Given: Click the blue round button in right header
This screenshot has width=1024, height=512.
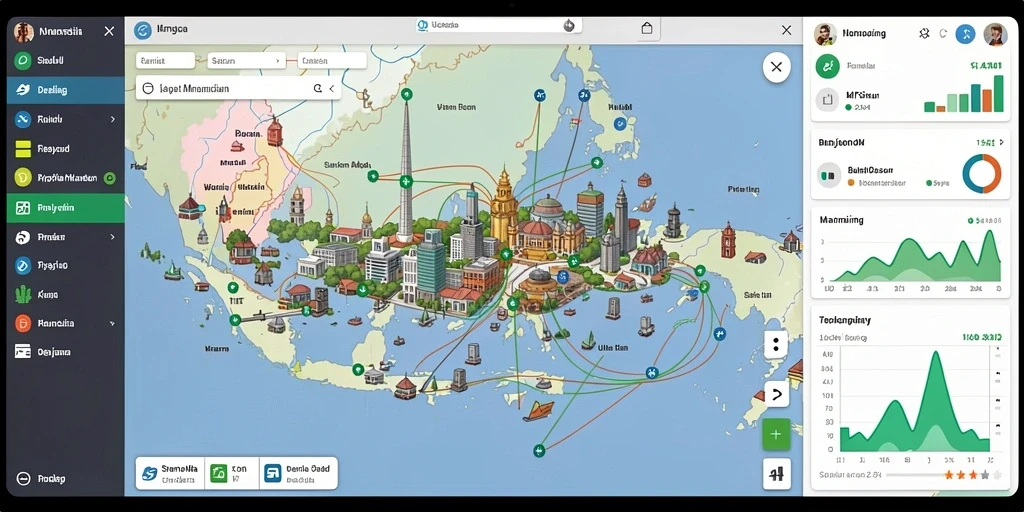Looking at the screenshot, I should 965,34.
